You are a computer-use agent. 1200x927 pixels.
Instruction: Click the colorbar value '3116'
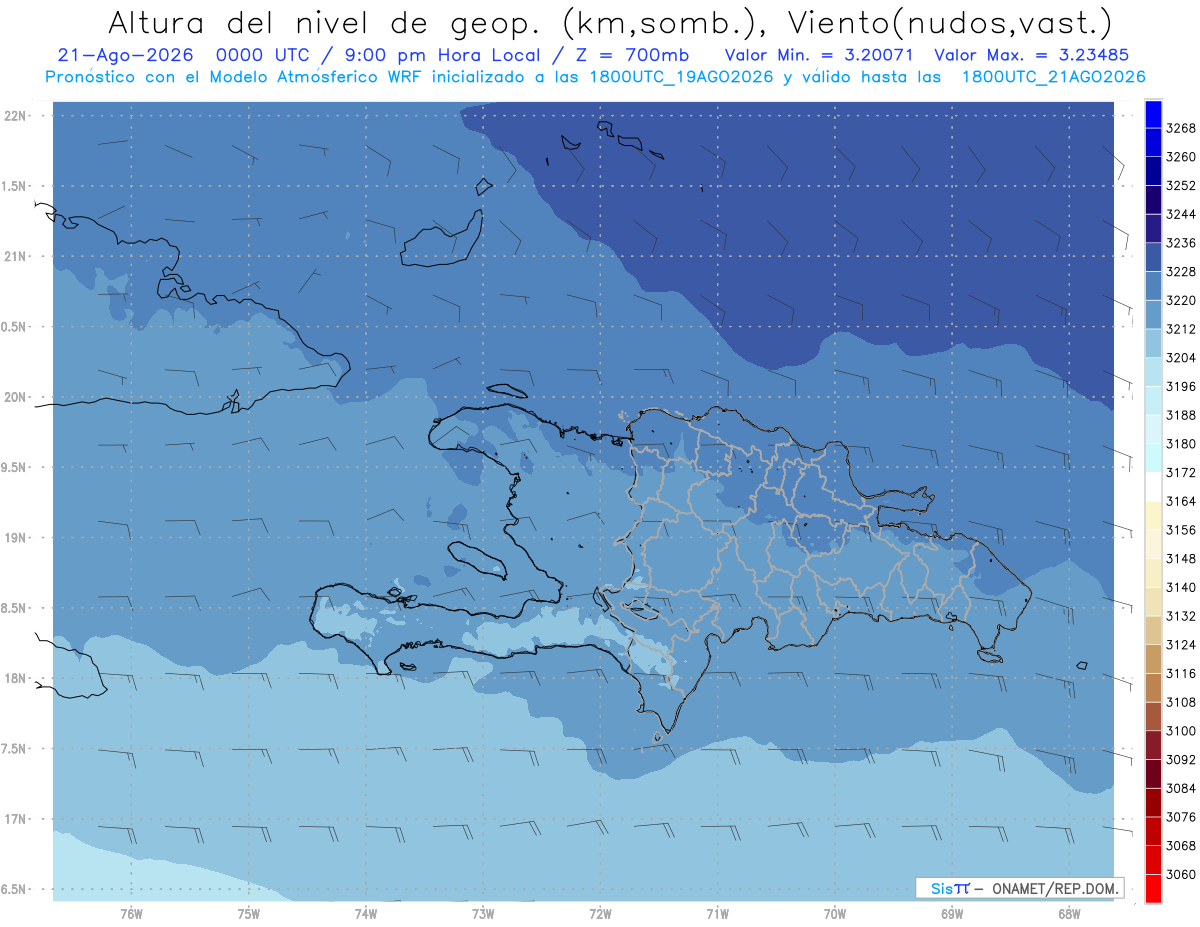[1181, 673]
